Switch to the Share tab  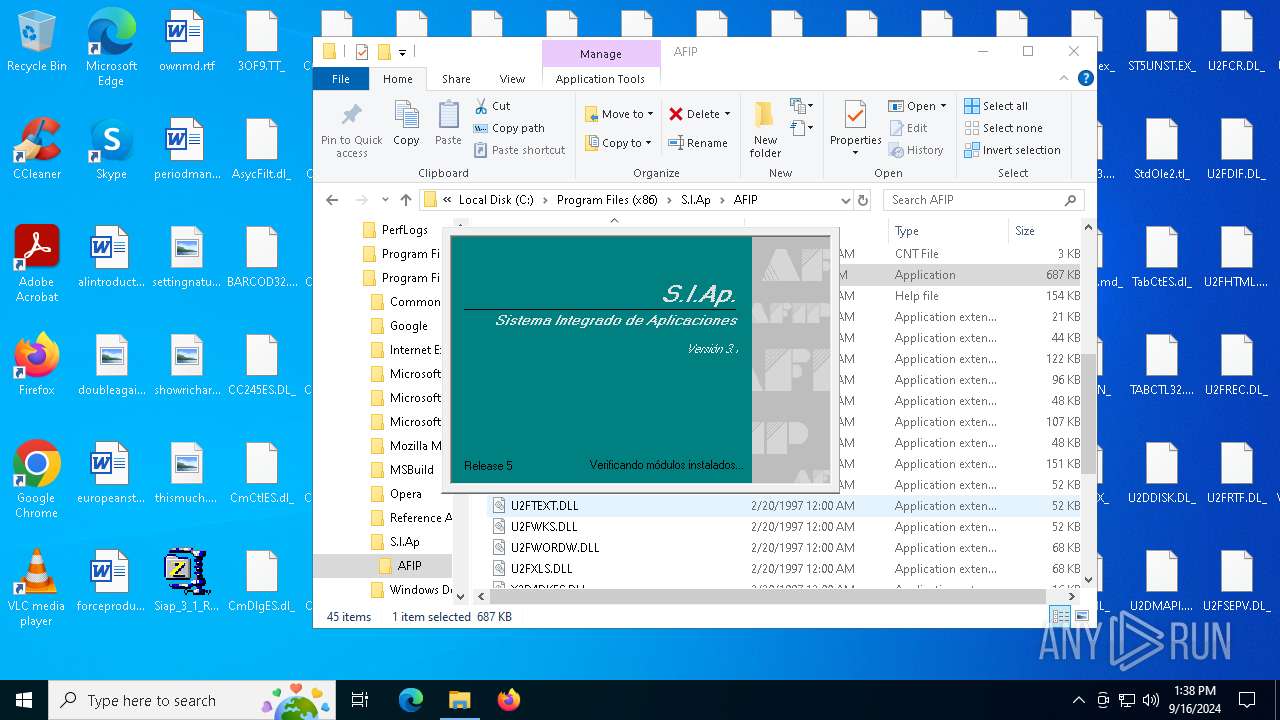click(456, 79)
